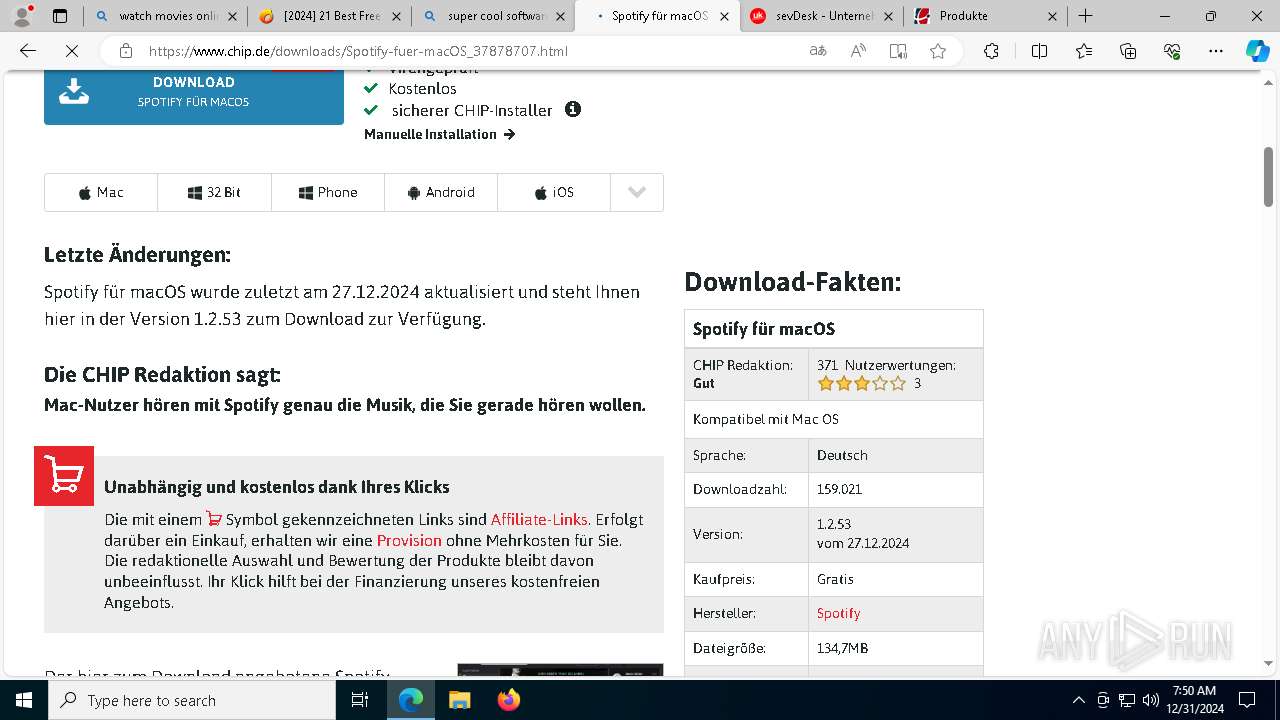The height and width of the screenshot is (720, 1280).
Task: Open the Manuelle Installation link
Action: pos(439,134)
